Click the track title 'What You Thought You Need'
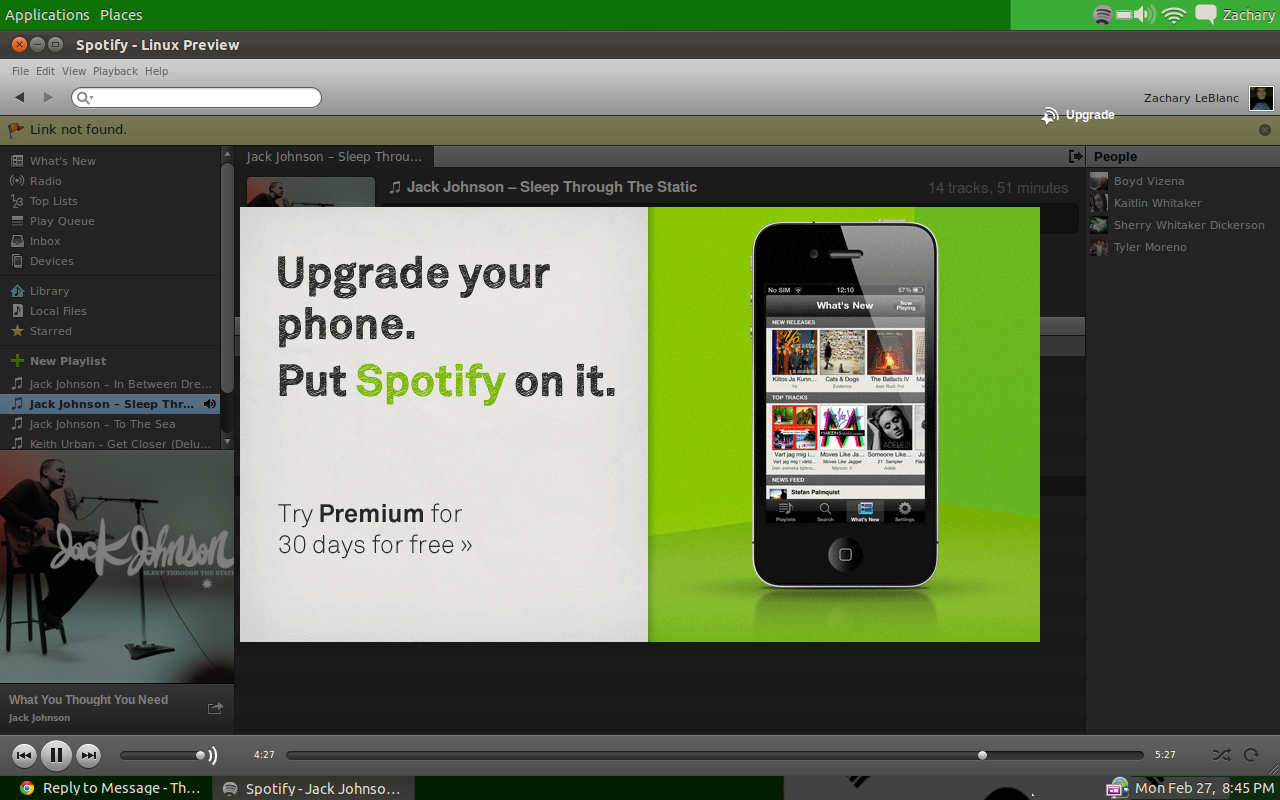 (88, 700)
